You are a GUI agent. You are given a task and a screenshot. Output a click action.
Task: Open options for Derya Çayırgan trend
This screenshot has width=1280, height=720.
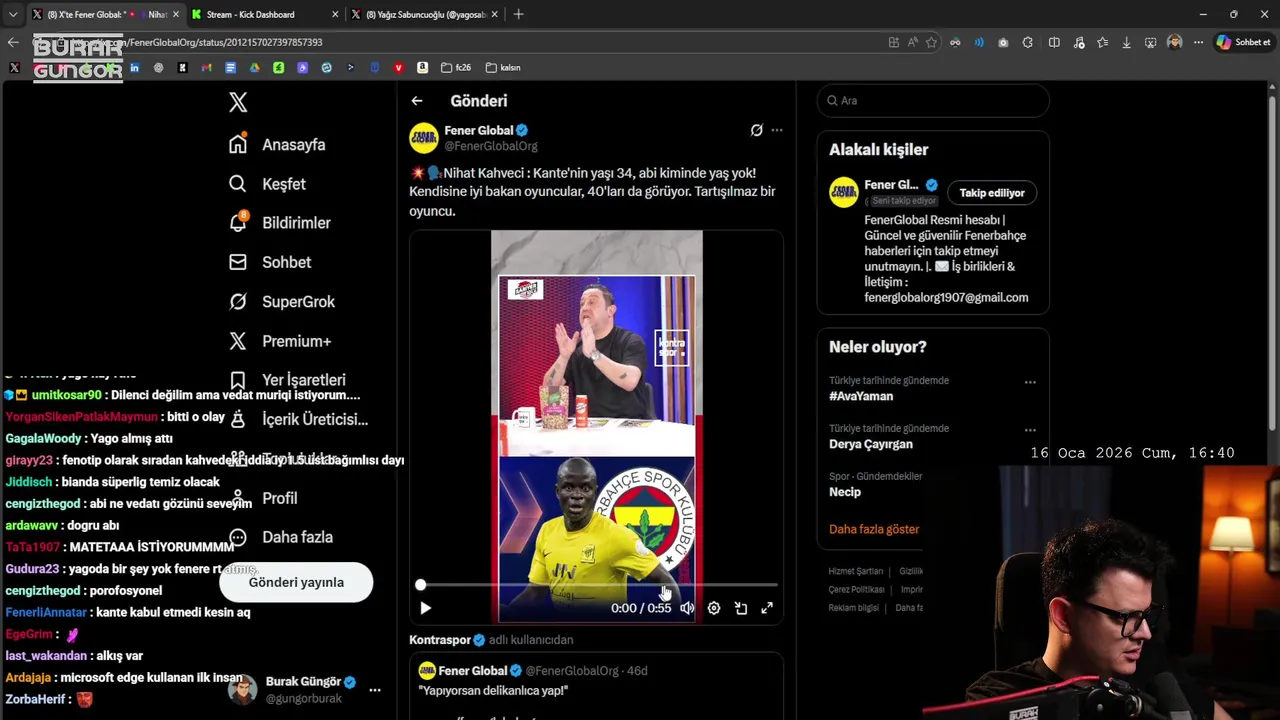pos(1030,430)
